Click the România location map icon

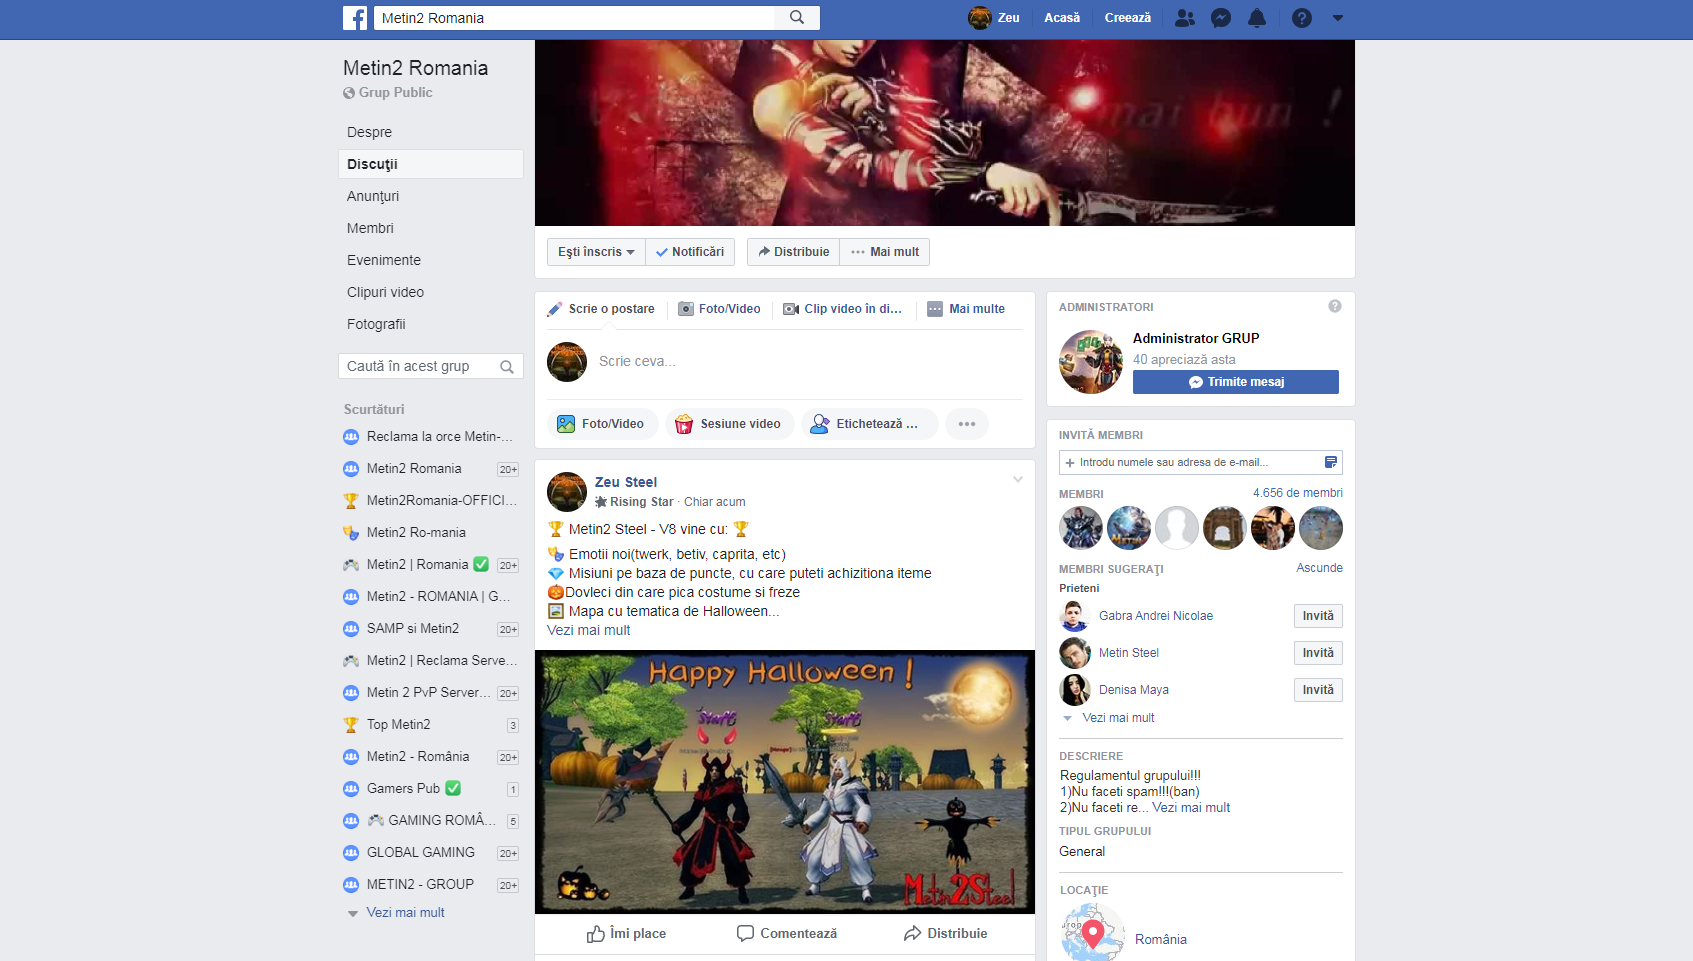point(1093,932)
